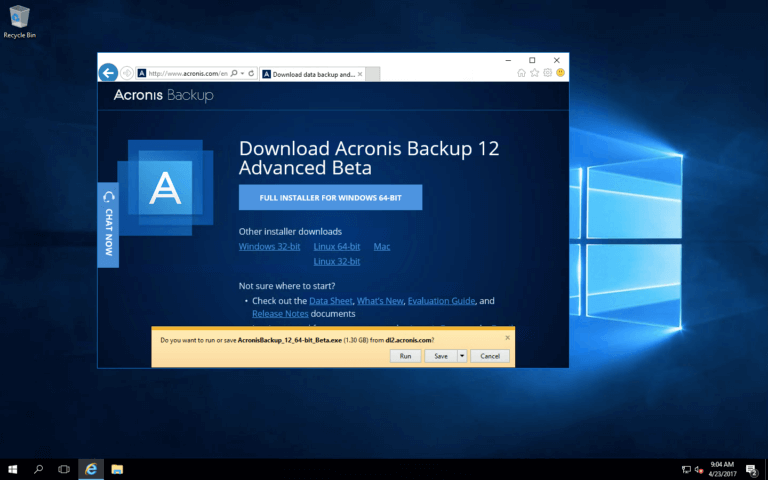This screenshot has height=480, width=768.
Task: Click the Acronis Backup logo
Action: (x=164, y=95)
